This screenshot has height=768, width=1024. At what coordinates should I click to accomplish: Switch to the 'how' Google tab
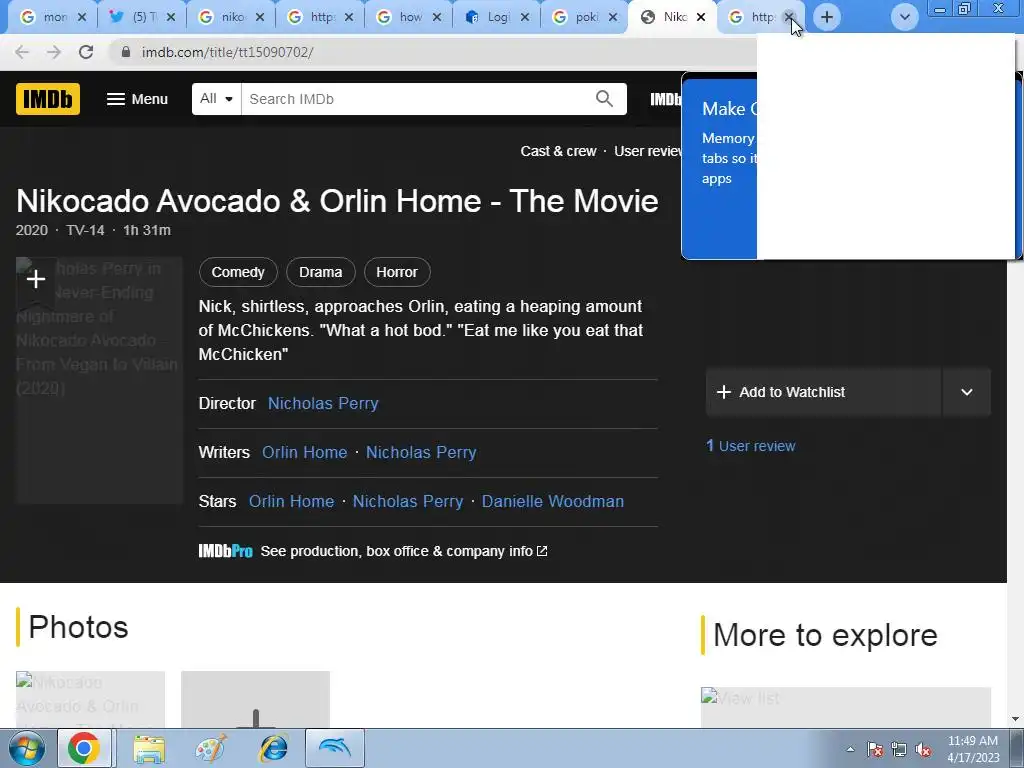[x=401, y=17]
